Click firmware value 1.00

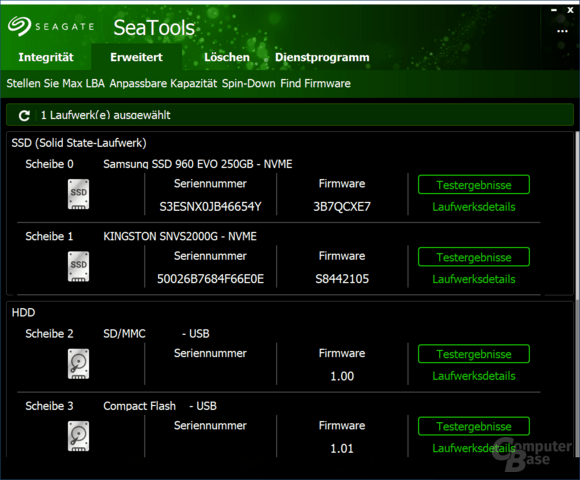click(342, 376)
